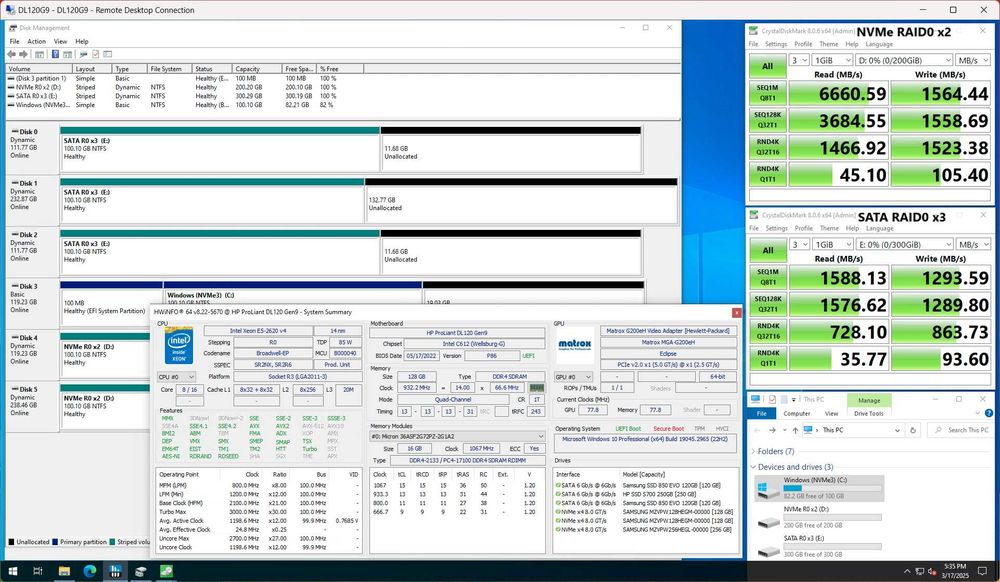Viewport: 1000px width, 582px height.
Task: Open Theme menu in NVMe CrystalDiskMark
Action: [x=828, y=44]
